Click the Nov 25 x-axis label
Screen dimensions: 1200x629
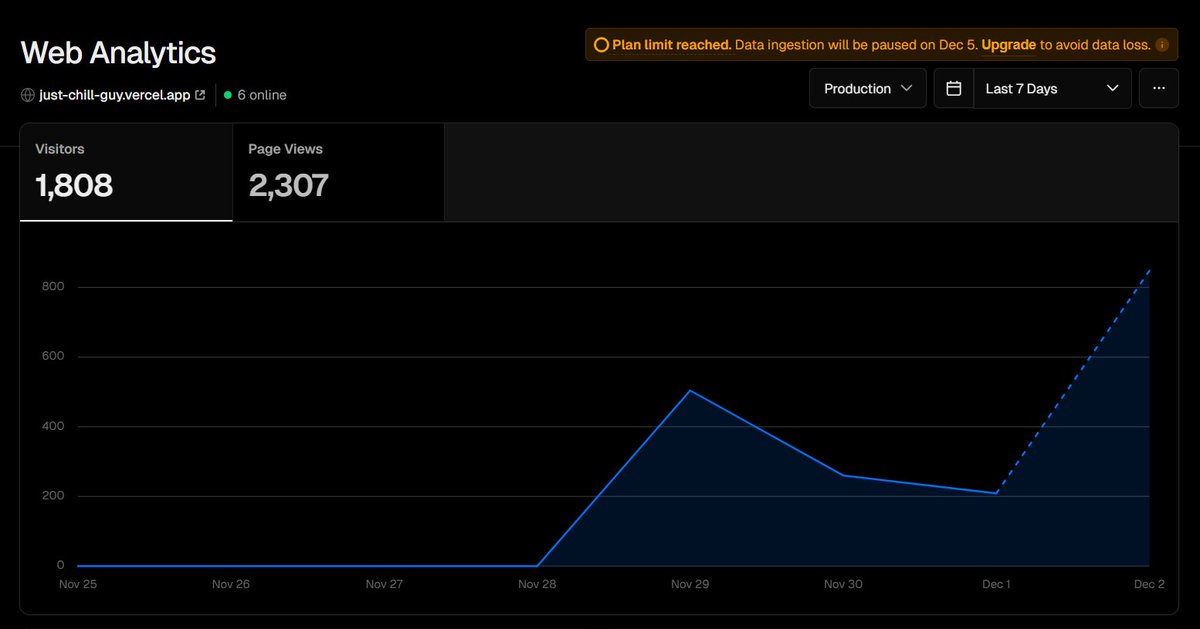click(78, 584)
